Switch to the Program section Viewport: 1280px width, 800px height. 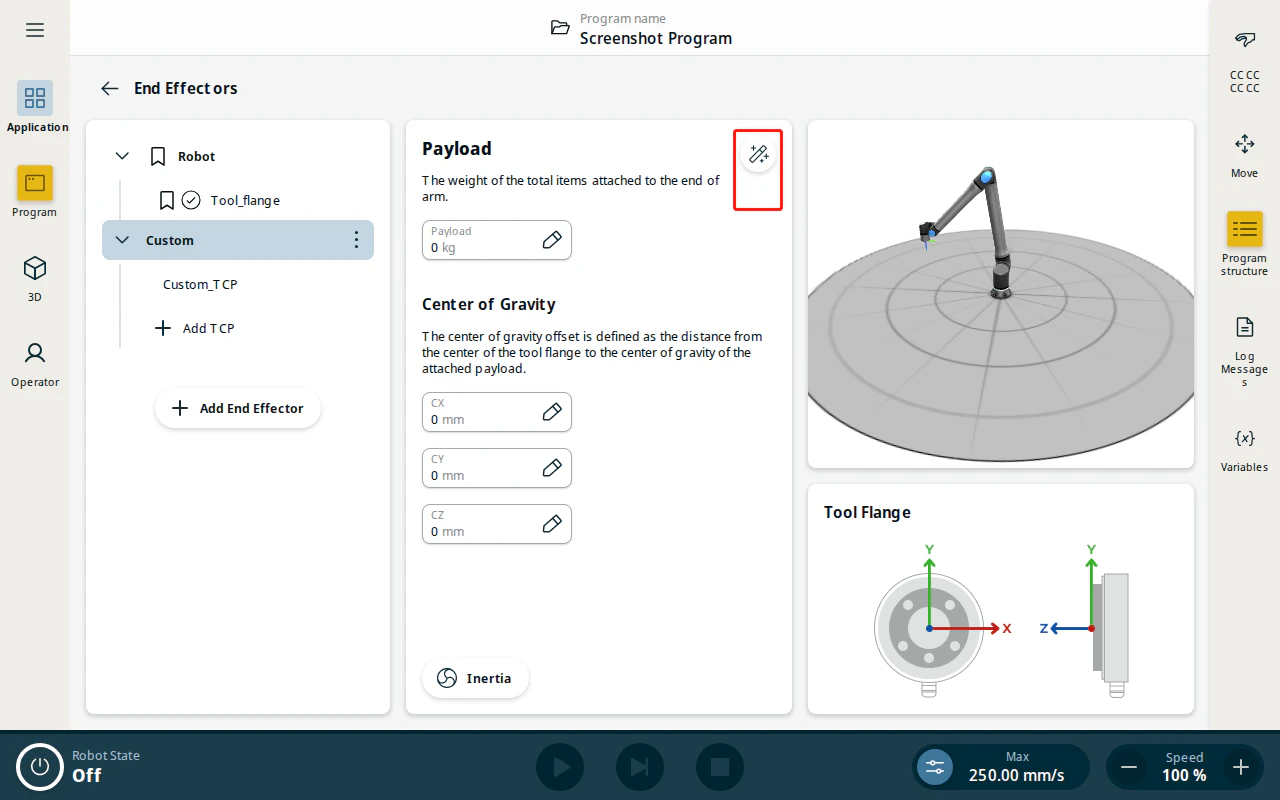pyautogui.click(x=35, y=192)
